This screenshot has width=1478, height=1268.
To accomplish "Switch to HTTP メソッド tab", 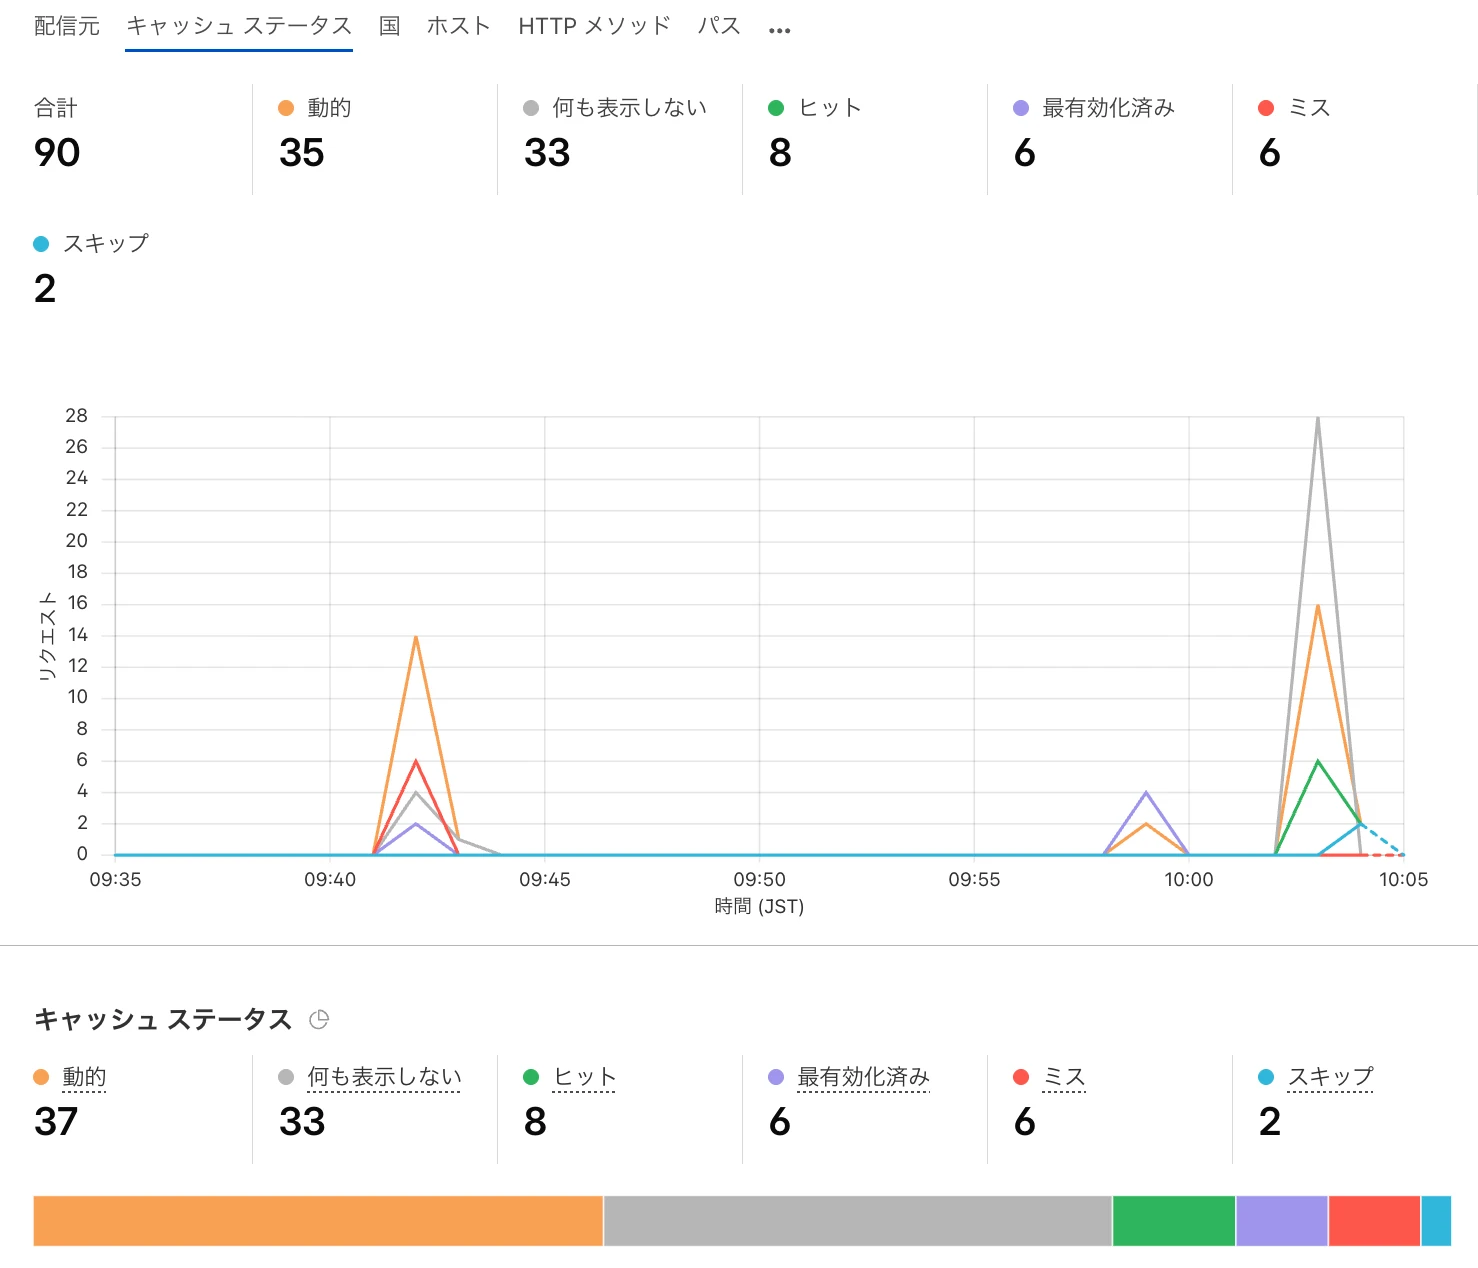I will click(x=594, y=26).
